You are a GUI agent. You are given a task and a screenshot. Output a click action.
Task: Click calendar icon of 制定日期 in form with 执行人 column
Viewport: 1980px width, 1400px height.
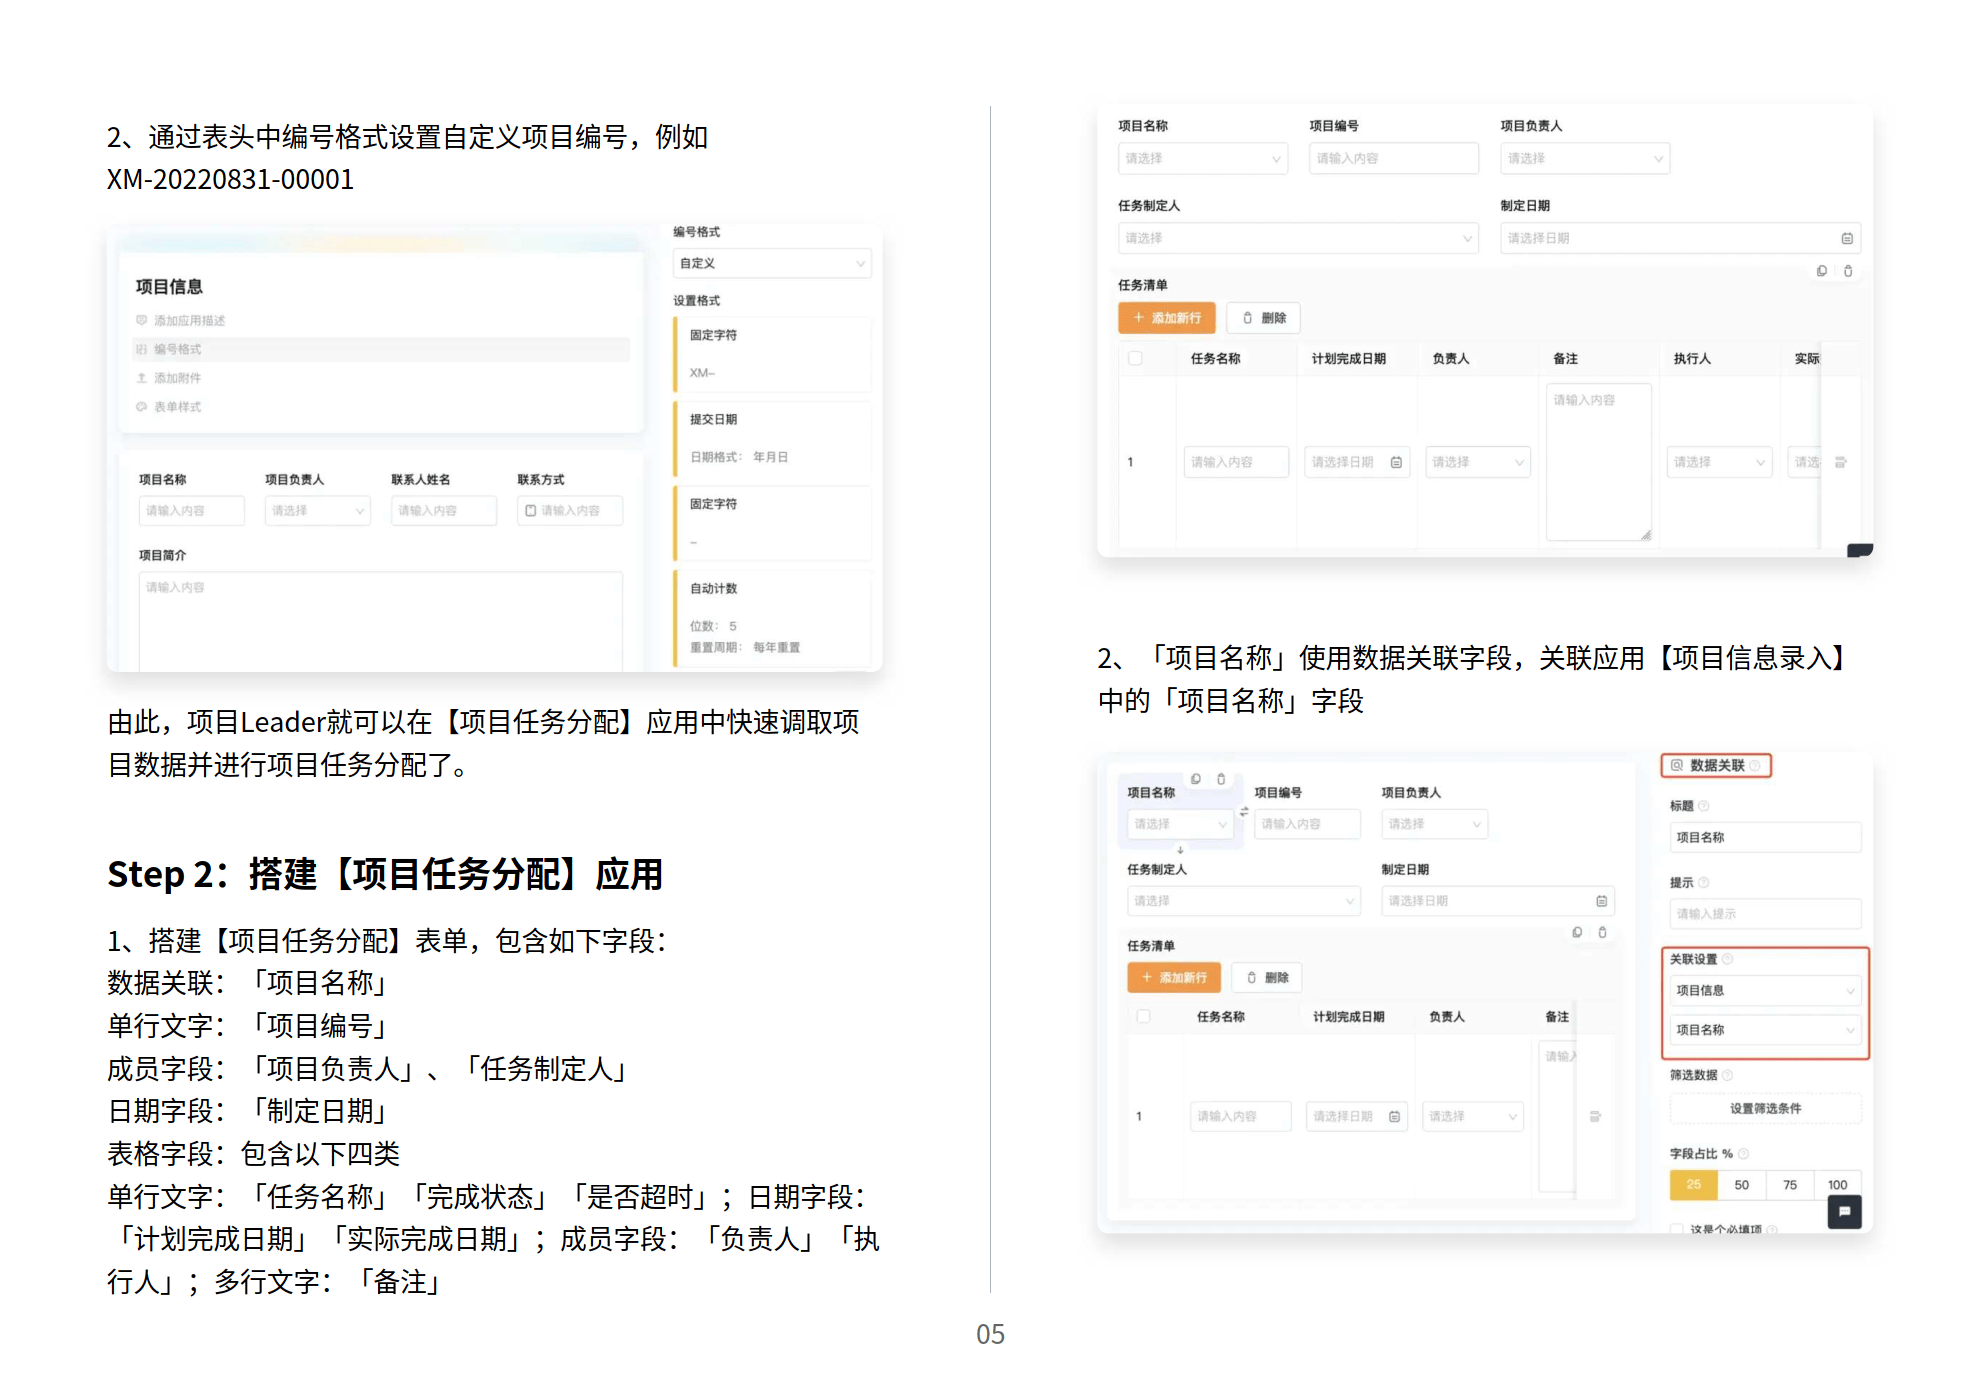1847,238
